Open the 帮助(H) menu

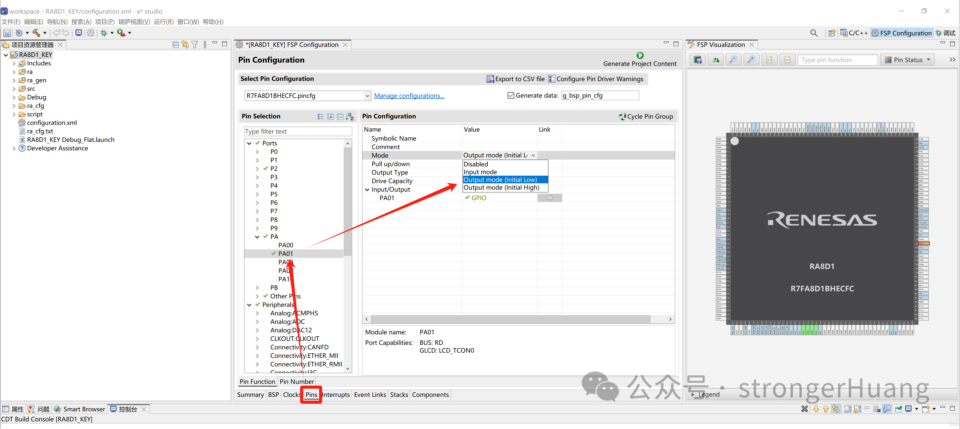pos(212,22)
